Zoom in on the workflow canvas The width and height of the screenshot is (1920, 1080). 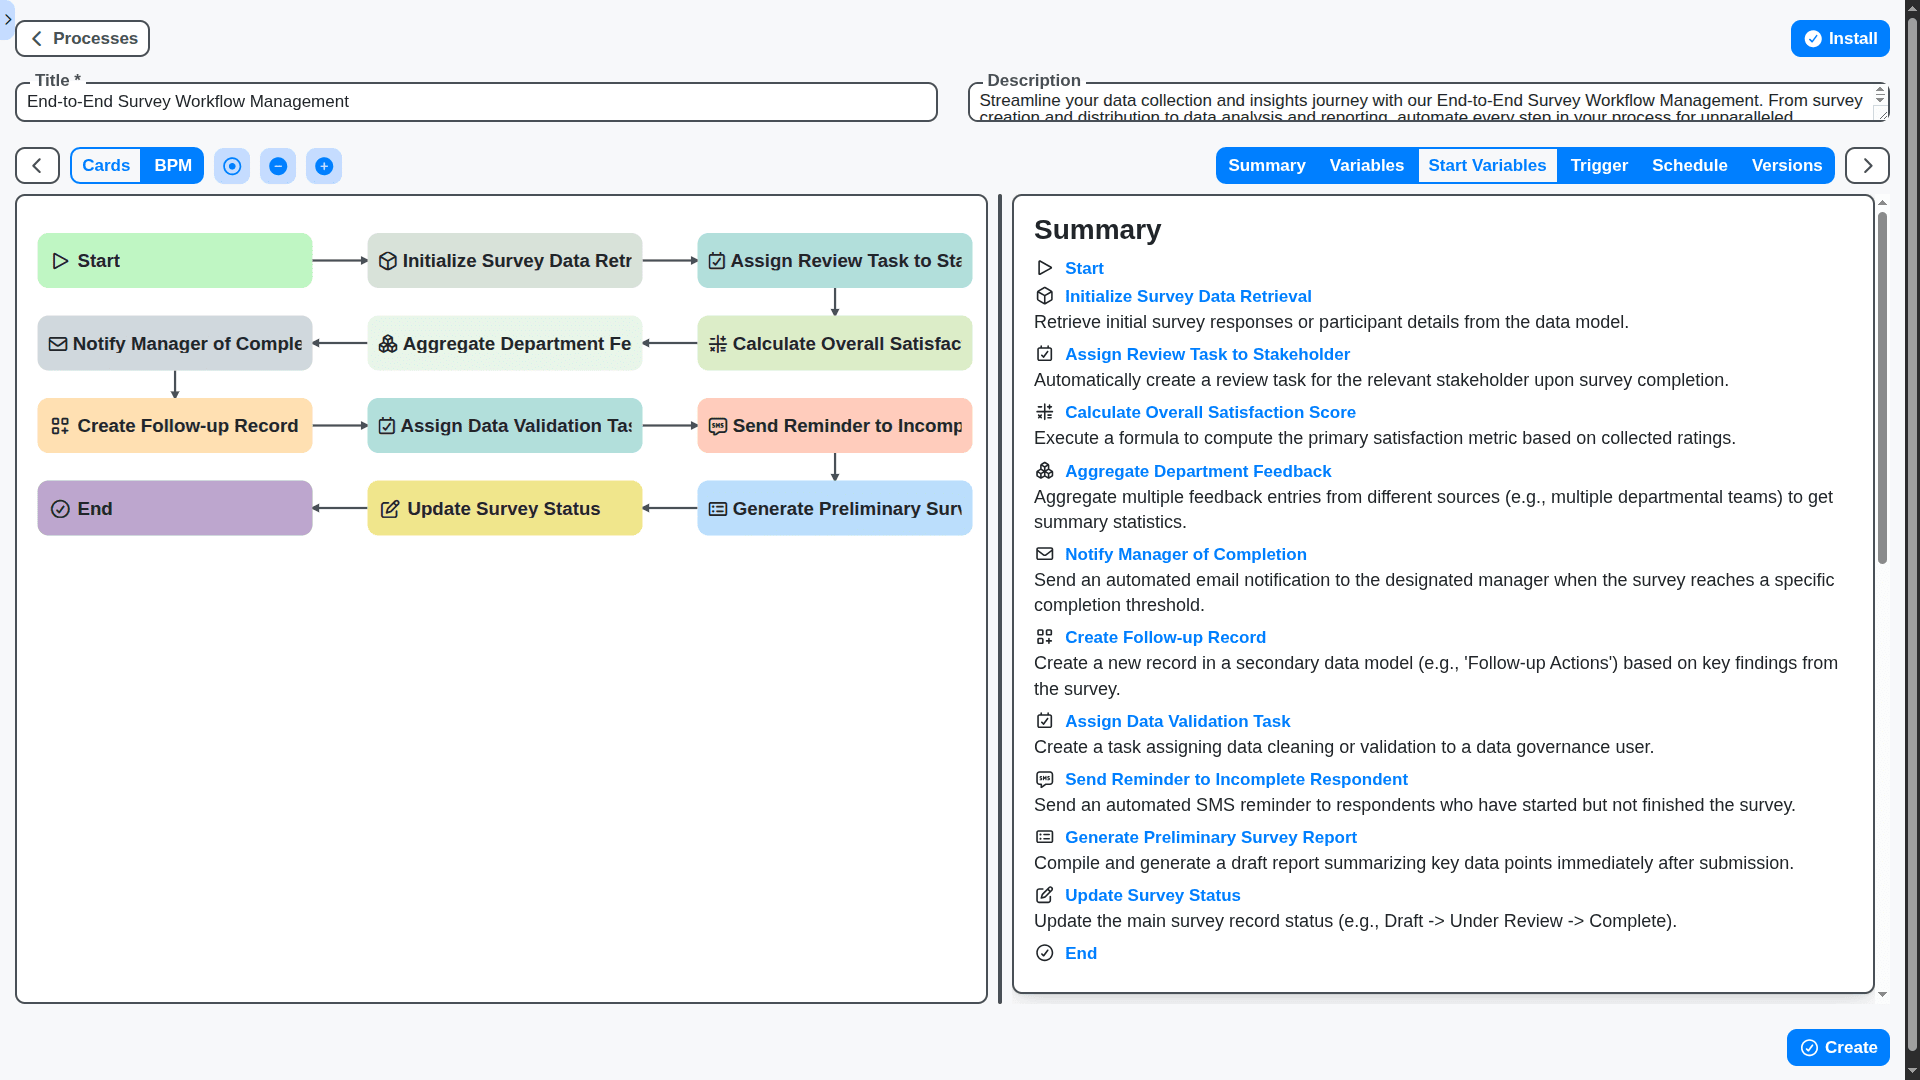click(324, 166)
